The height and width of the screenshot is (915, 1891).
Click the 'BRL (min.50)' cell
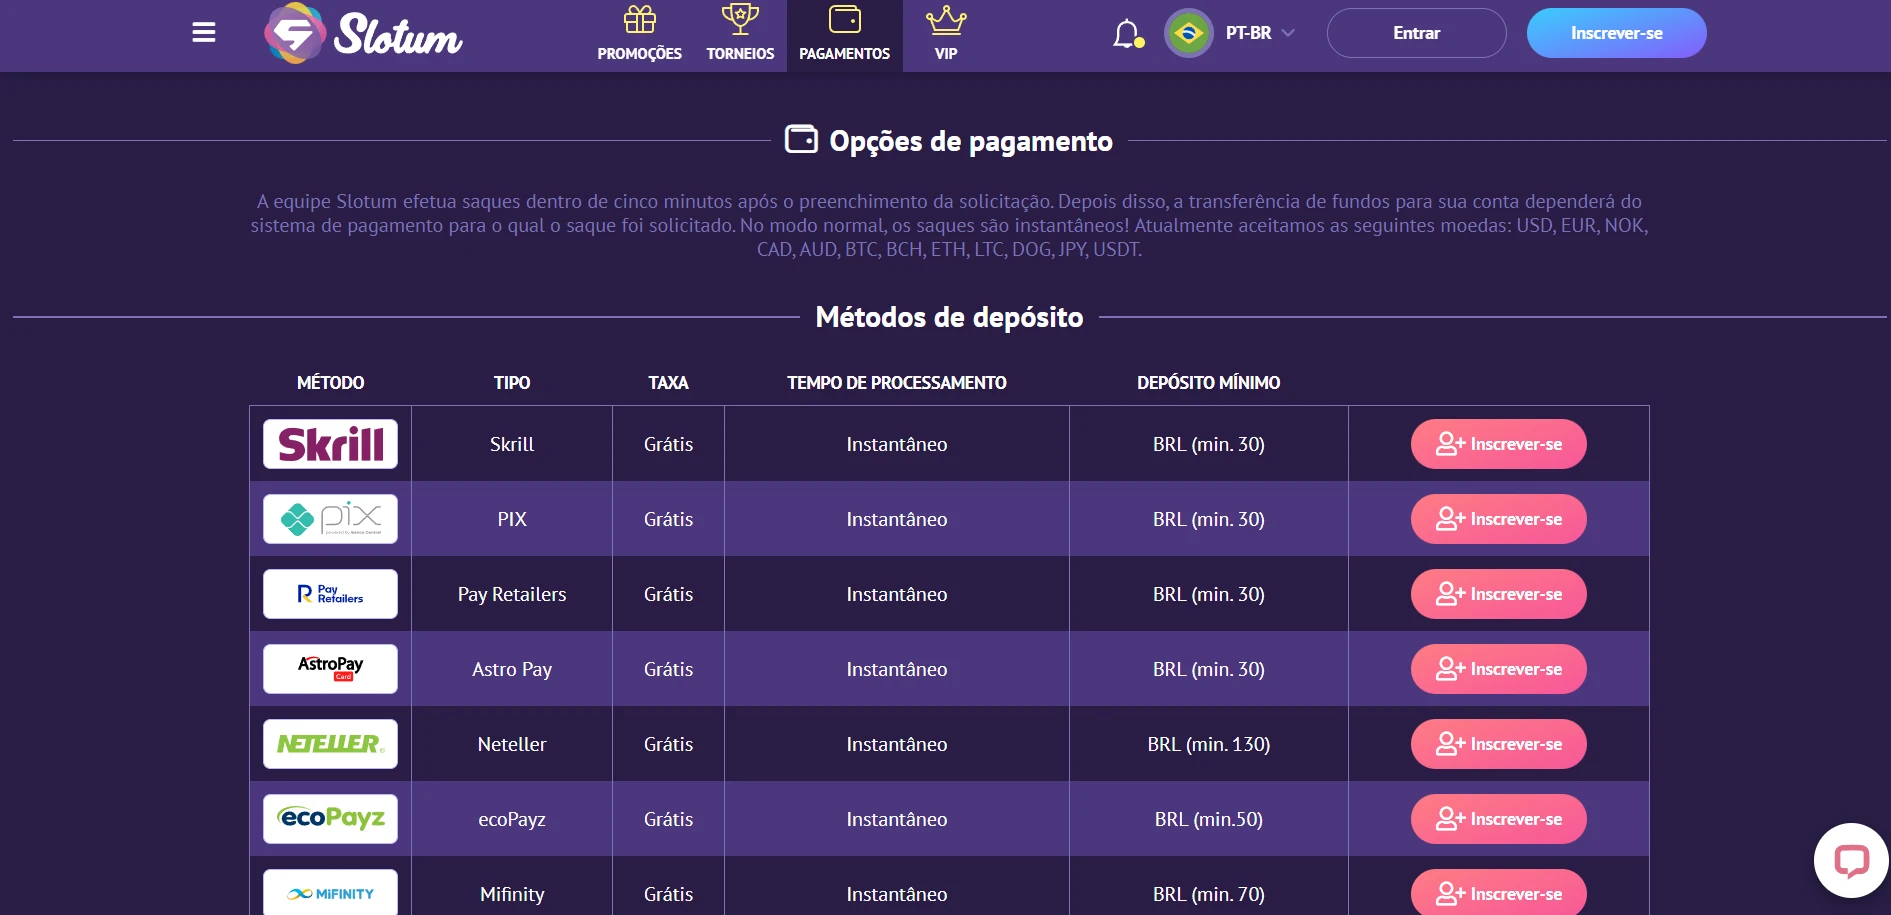[1209, 819]
